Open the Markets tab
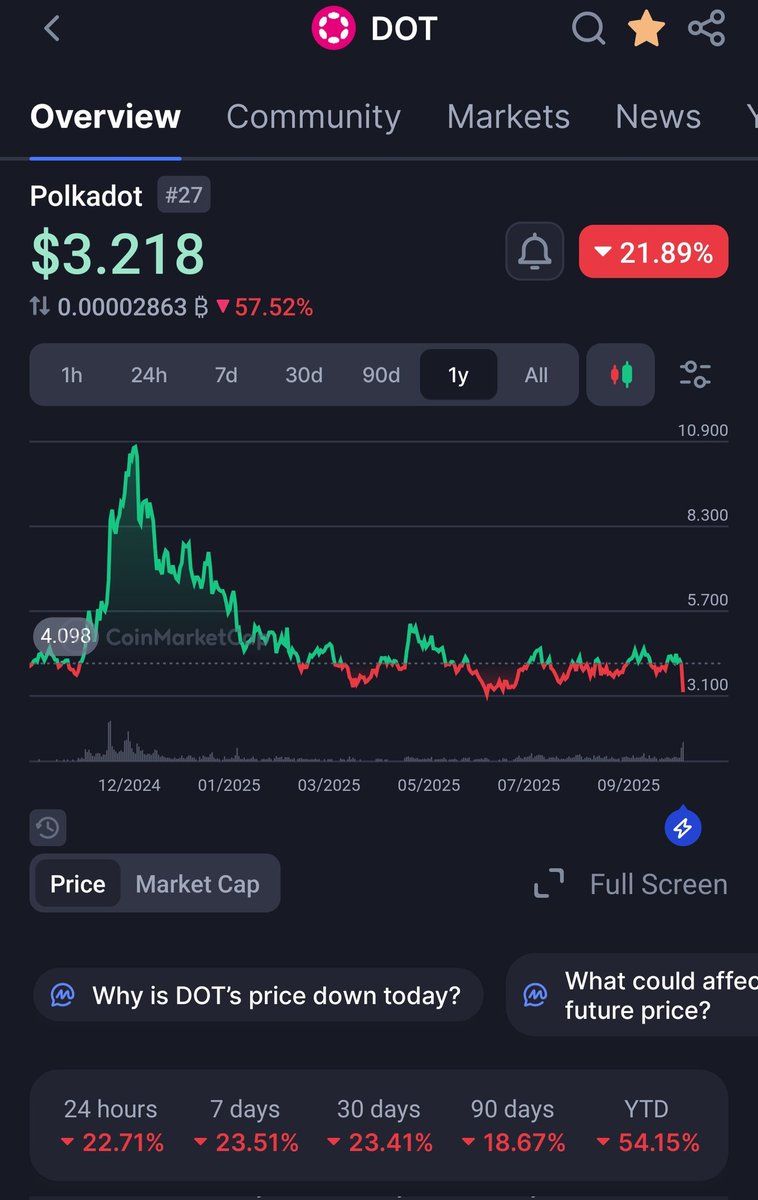 (x=508, y=117)
